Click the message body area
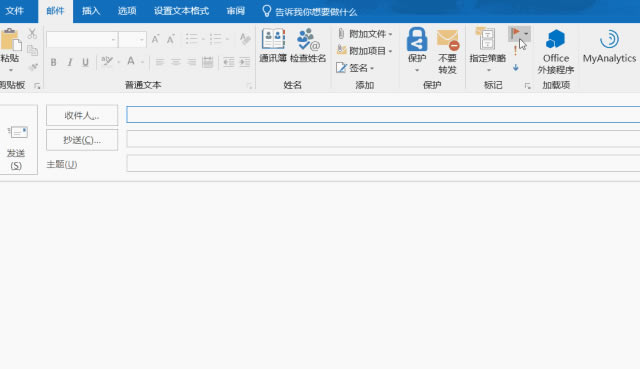Viewport: 640px width, 369px height. coord(320,276)
